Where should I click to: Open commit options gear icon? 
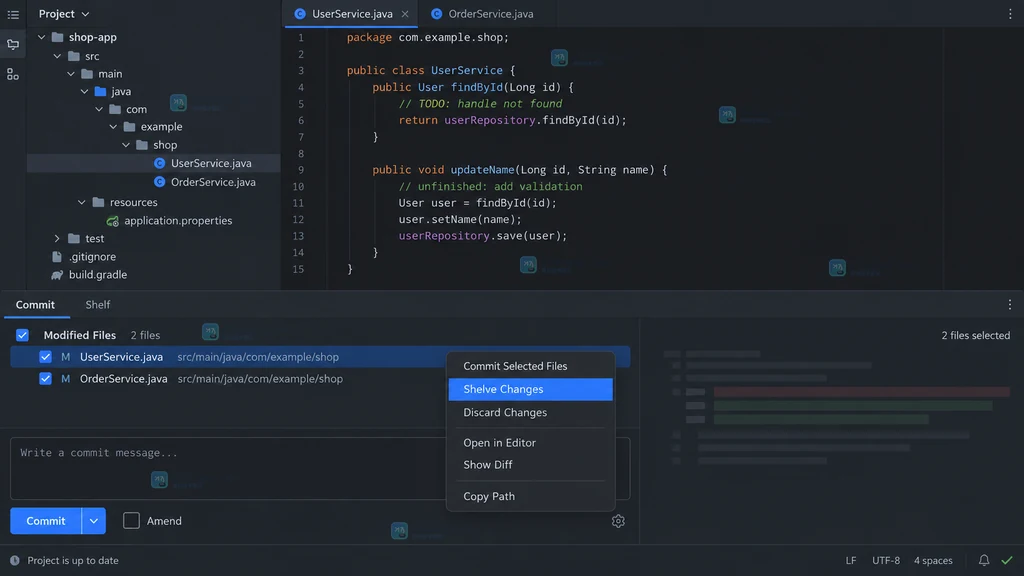(618, 521)
